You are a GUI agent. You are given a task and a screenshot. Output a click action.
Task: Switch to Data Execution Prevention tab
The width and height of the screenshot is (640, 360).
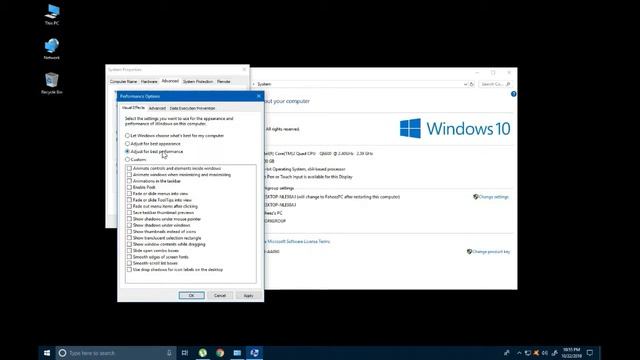(x=192, y=108)
